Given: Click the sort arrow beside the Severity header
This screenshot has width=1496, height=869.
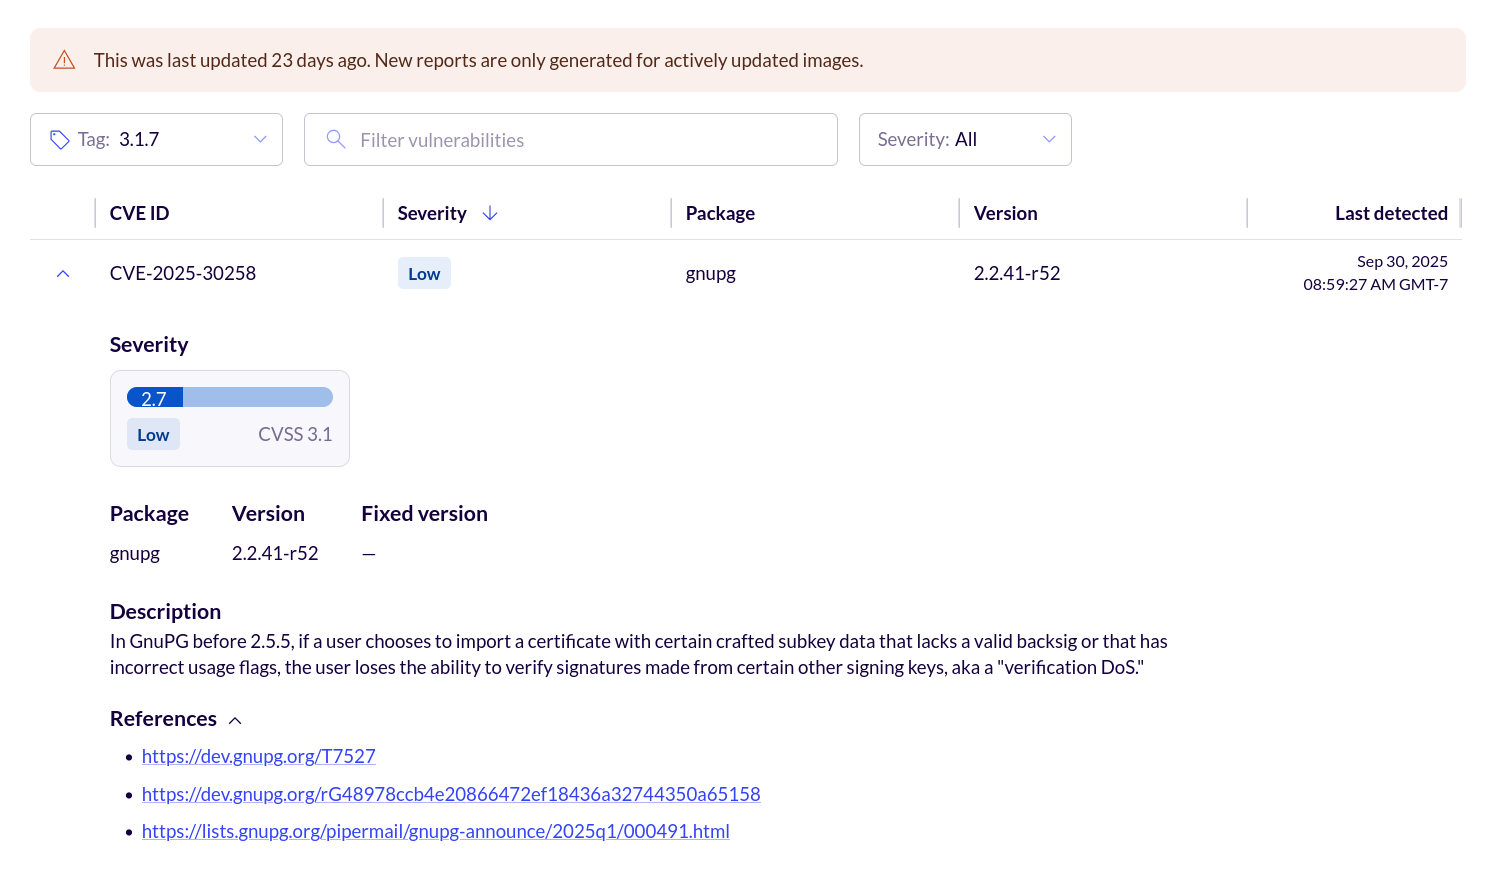Looking at the screenshot, I should point(490,213).
